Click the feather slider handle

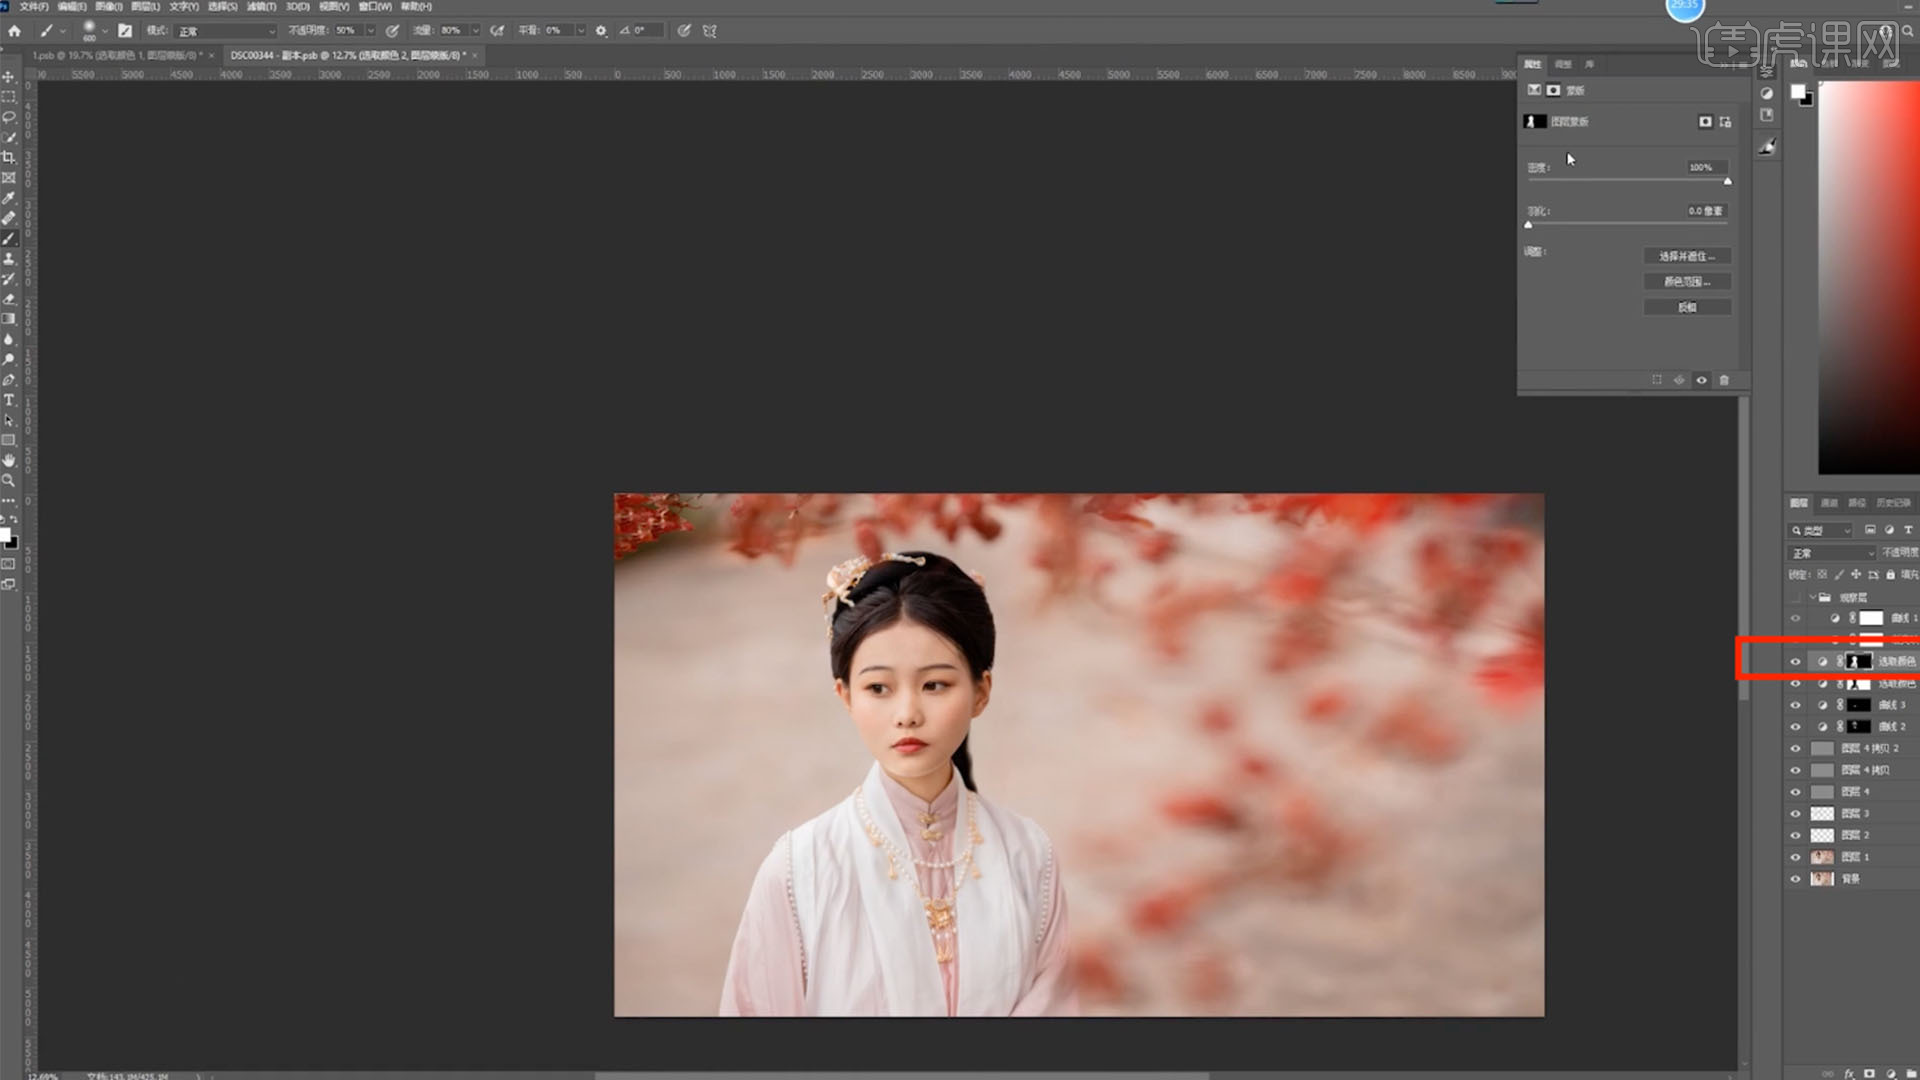1528,225
